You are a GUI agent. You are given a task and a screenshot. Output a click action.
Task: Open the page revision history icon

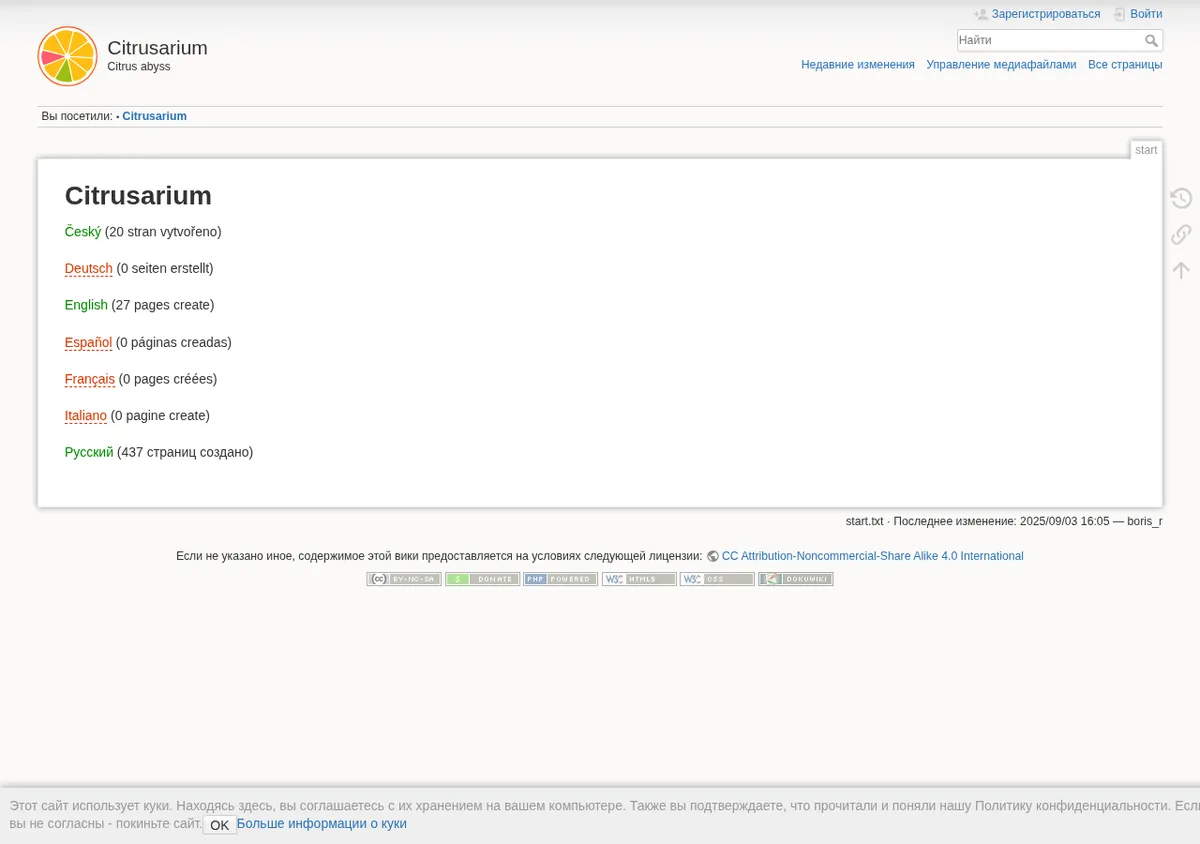(1181, 198)
